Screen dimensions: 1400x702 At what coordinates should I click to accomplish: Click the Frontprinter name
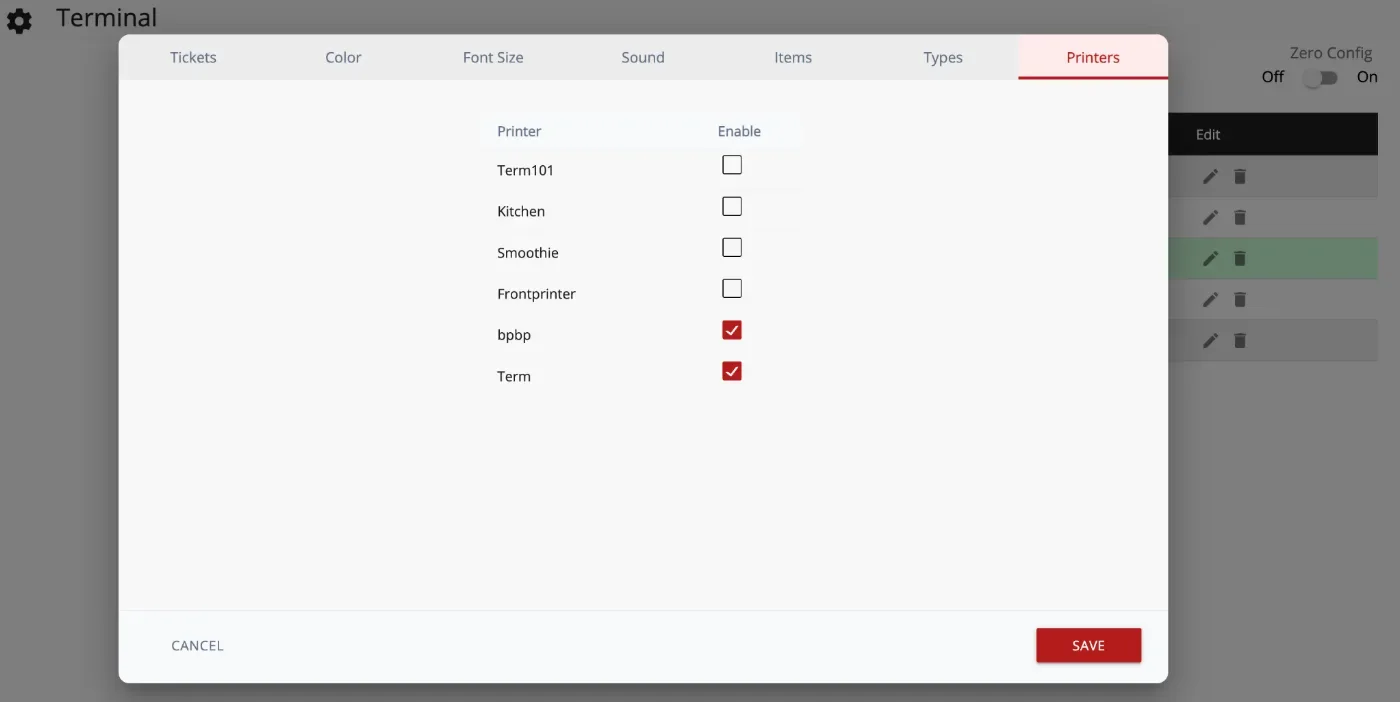pos(536,294)
